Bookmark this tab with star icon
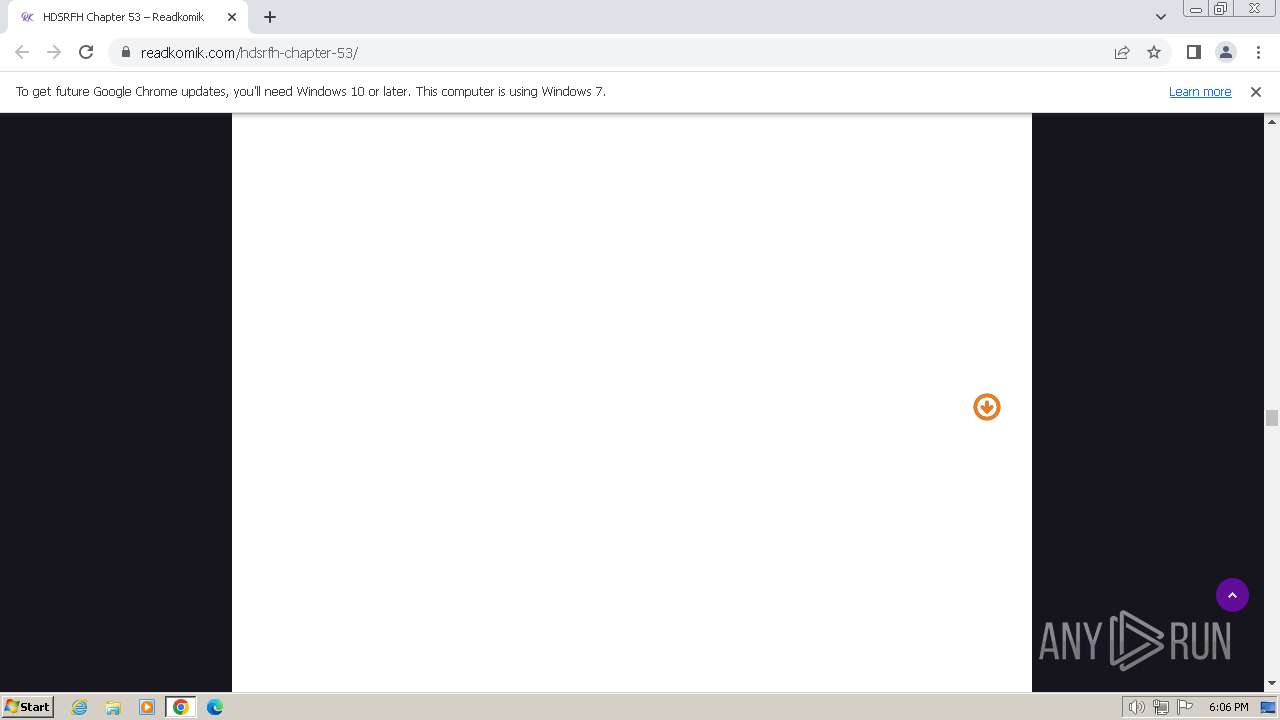Viewport: 1280px width, 720px height. click(1154, 52)
